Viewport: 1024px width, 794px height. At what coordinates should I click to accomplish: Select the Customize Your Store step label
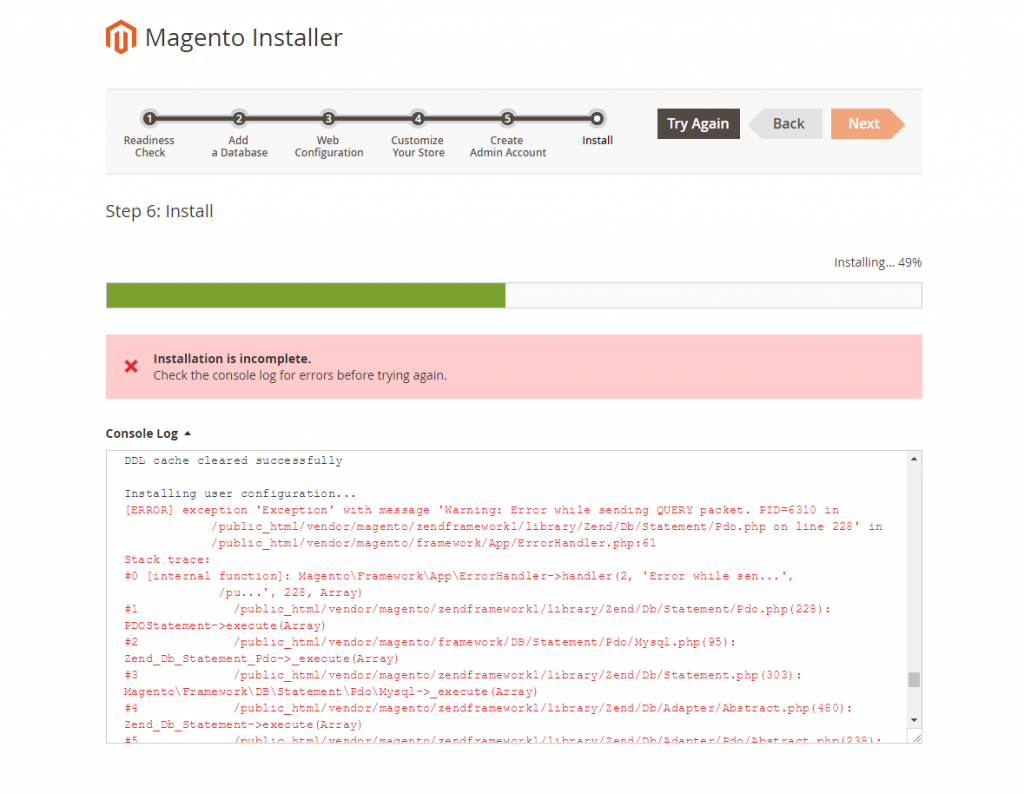(418, 146)
